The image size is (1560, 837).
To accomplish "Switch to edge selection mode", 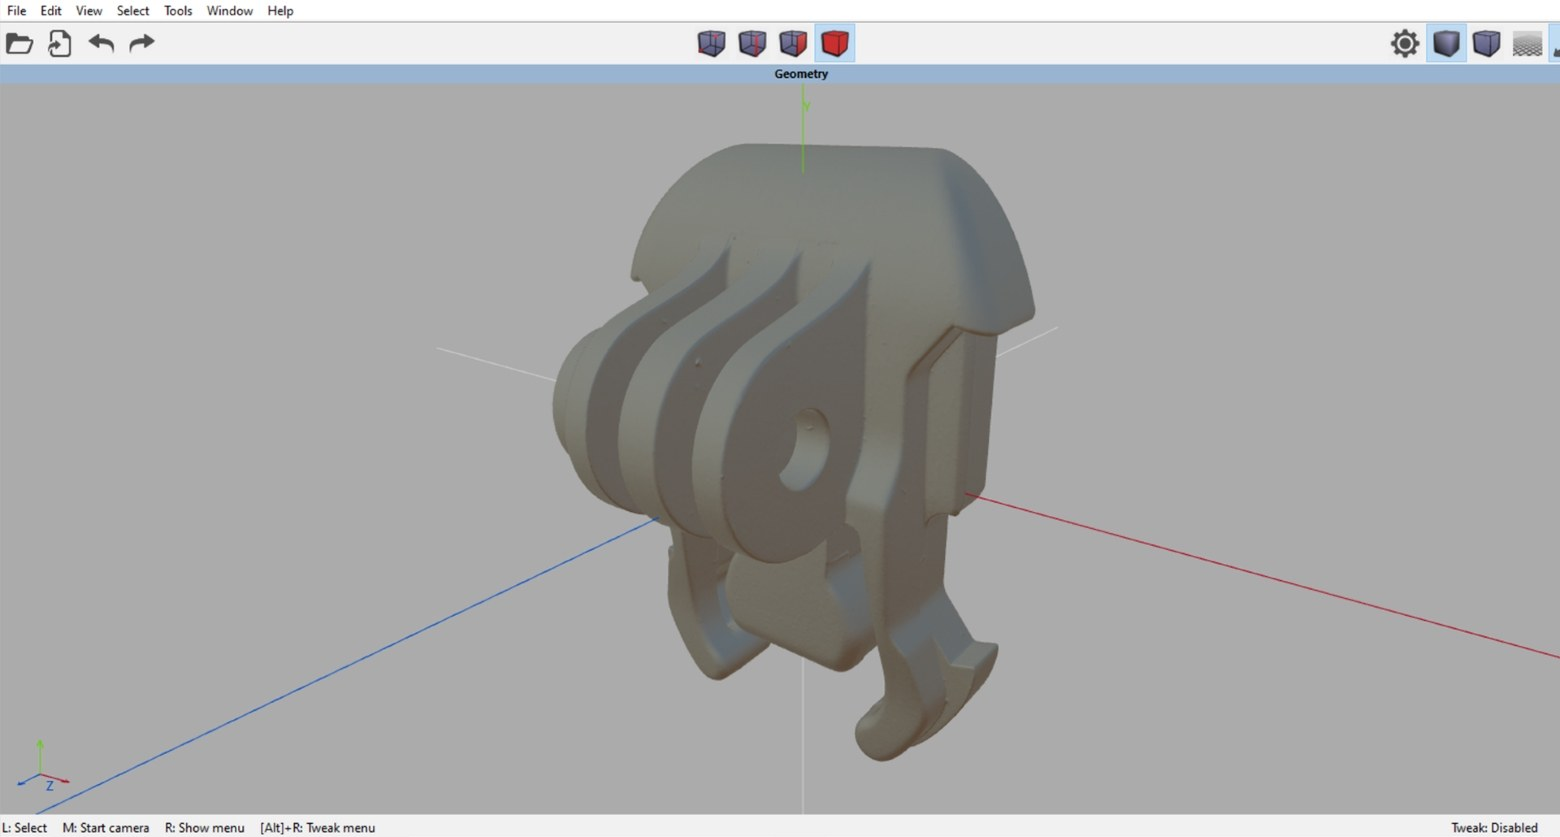I will [752, 43].
